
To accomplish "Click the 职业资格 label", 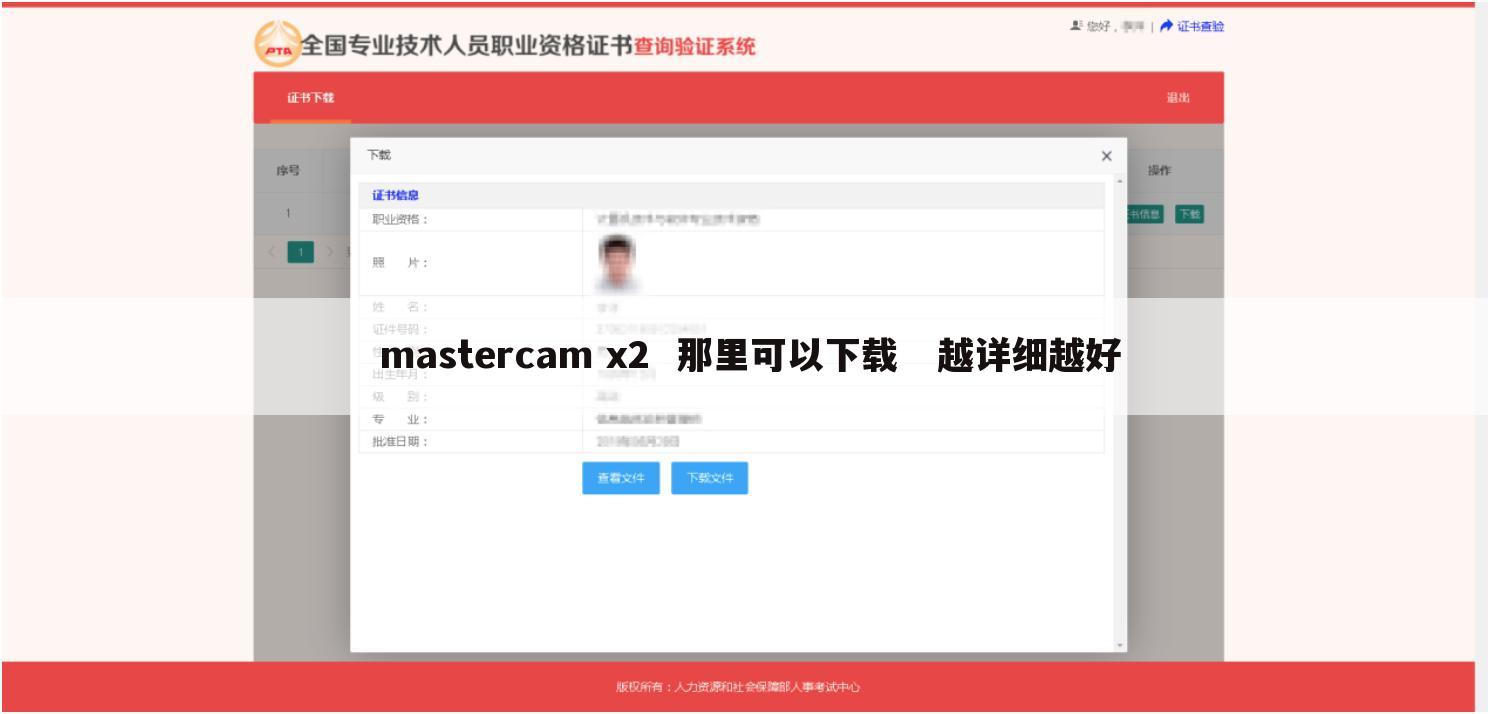I will point(400,220).
